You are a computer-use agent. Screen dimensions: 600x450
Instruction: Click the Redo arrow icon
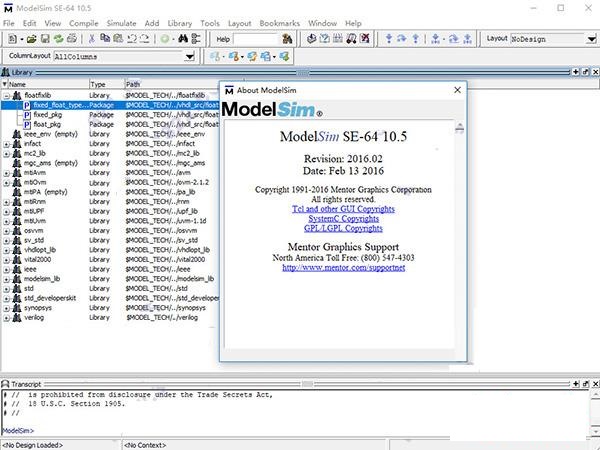[x=145, y=39]
